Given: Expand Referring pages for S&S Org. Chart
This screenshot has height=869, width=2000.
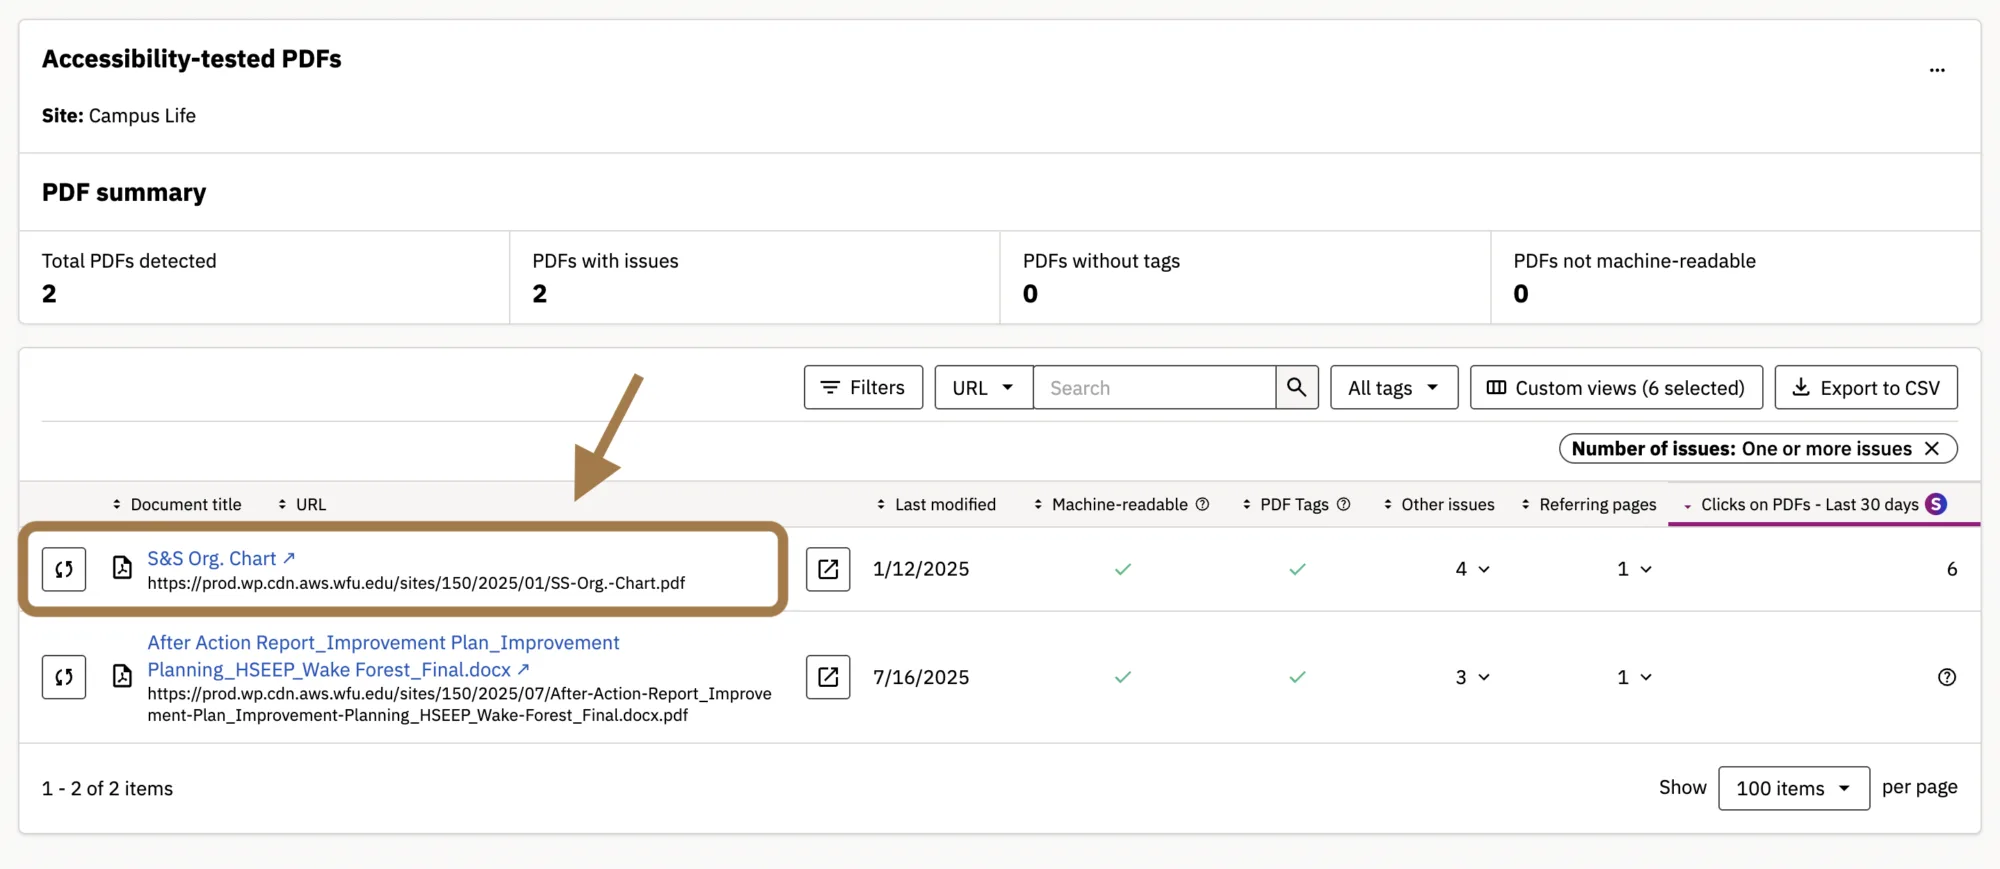Looking at the screenshot, I should click(x=1635, y=569).
